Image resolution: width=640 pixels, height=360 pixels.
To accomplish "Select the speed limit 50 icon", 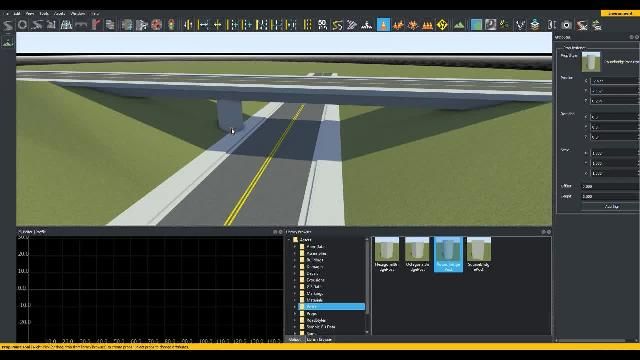I will [322, 25].
